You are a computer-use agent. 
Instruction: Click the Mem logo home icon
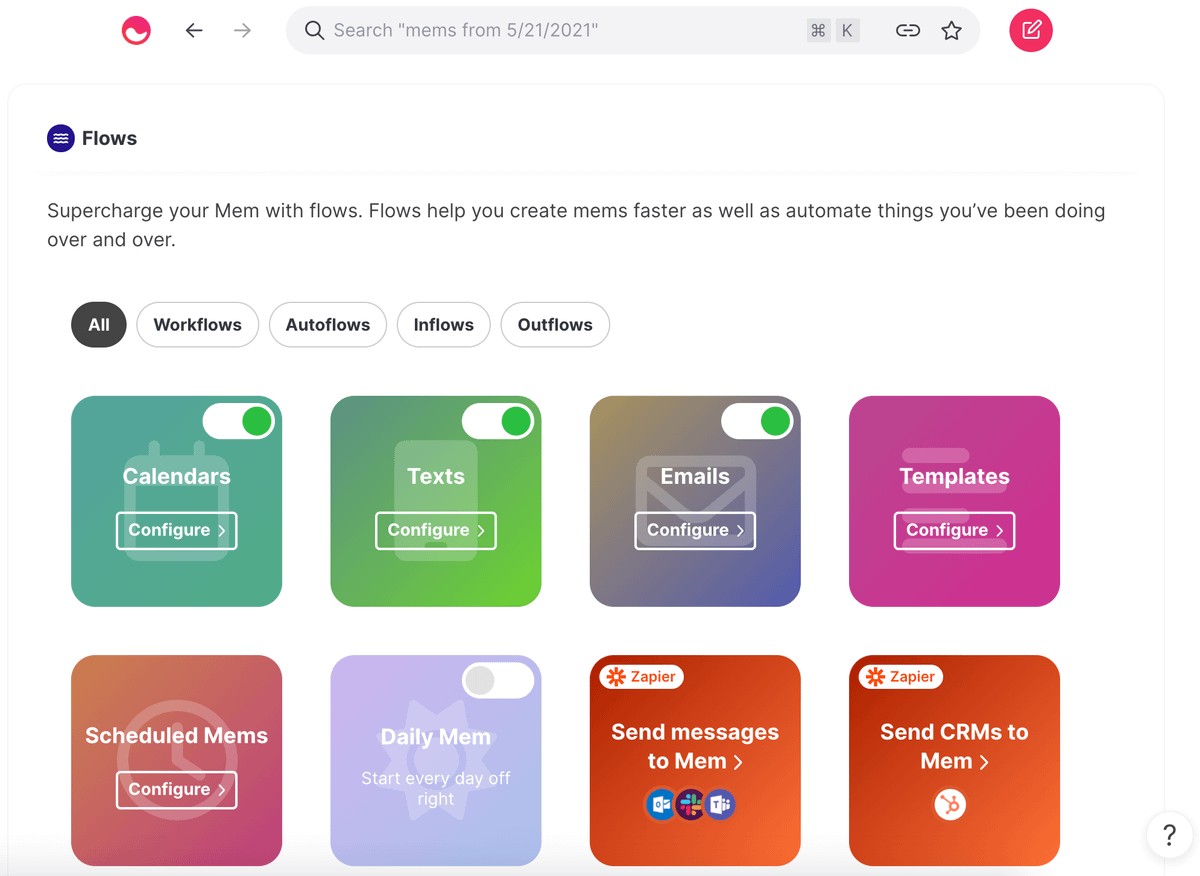pyautogui.click(x=136, y=31)
